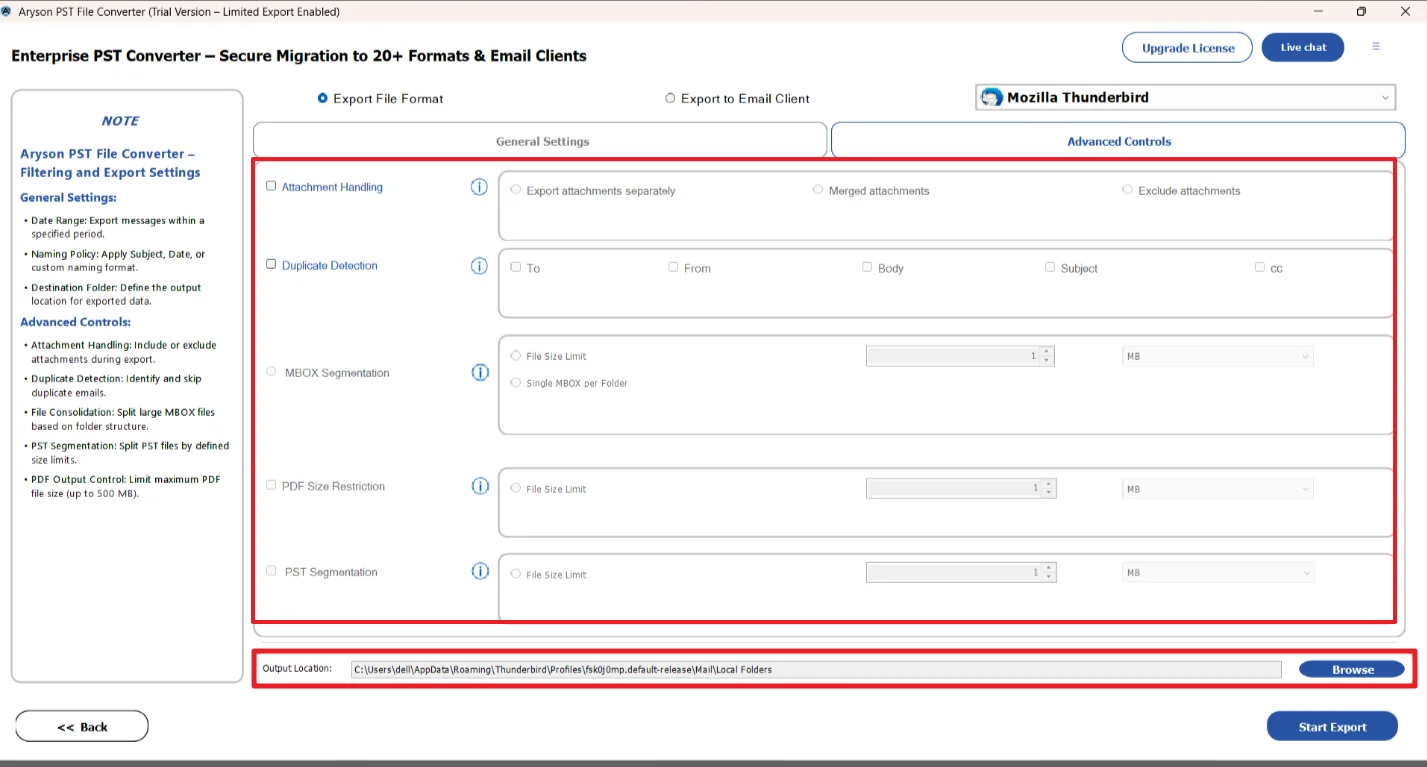Select File Size Limit under PDF Size Restriction
The width and height of the screenshot is (1427, 767).
tap(516, 488)
